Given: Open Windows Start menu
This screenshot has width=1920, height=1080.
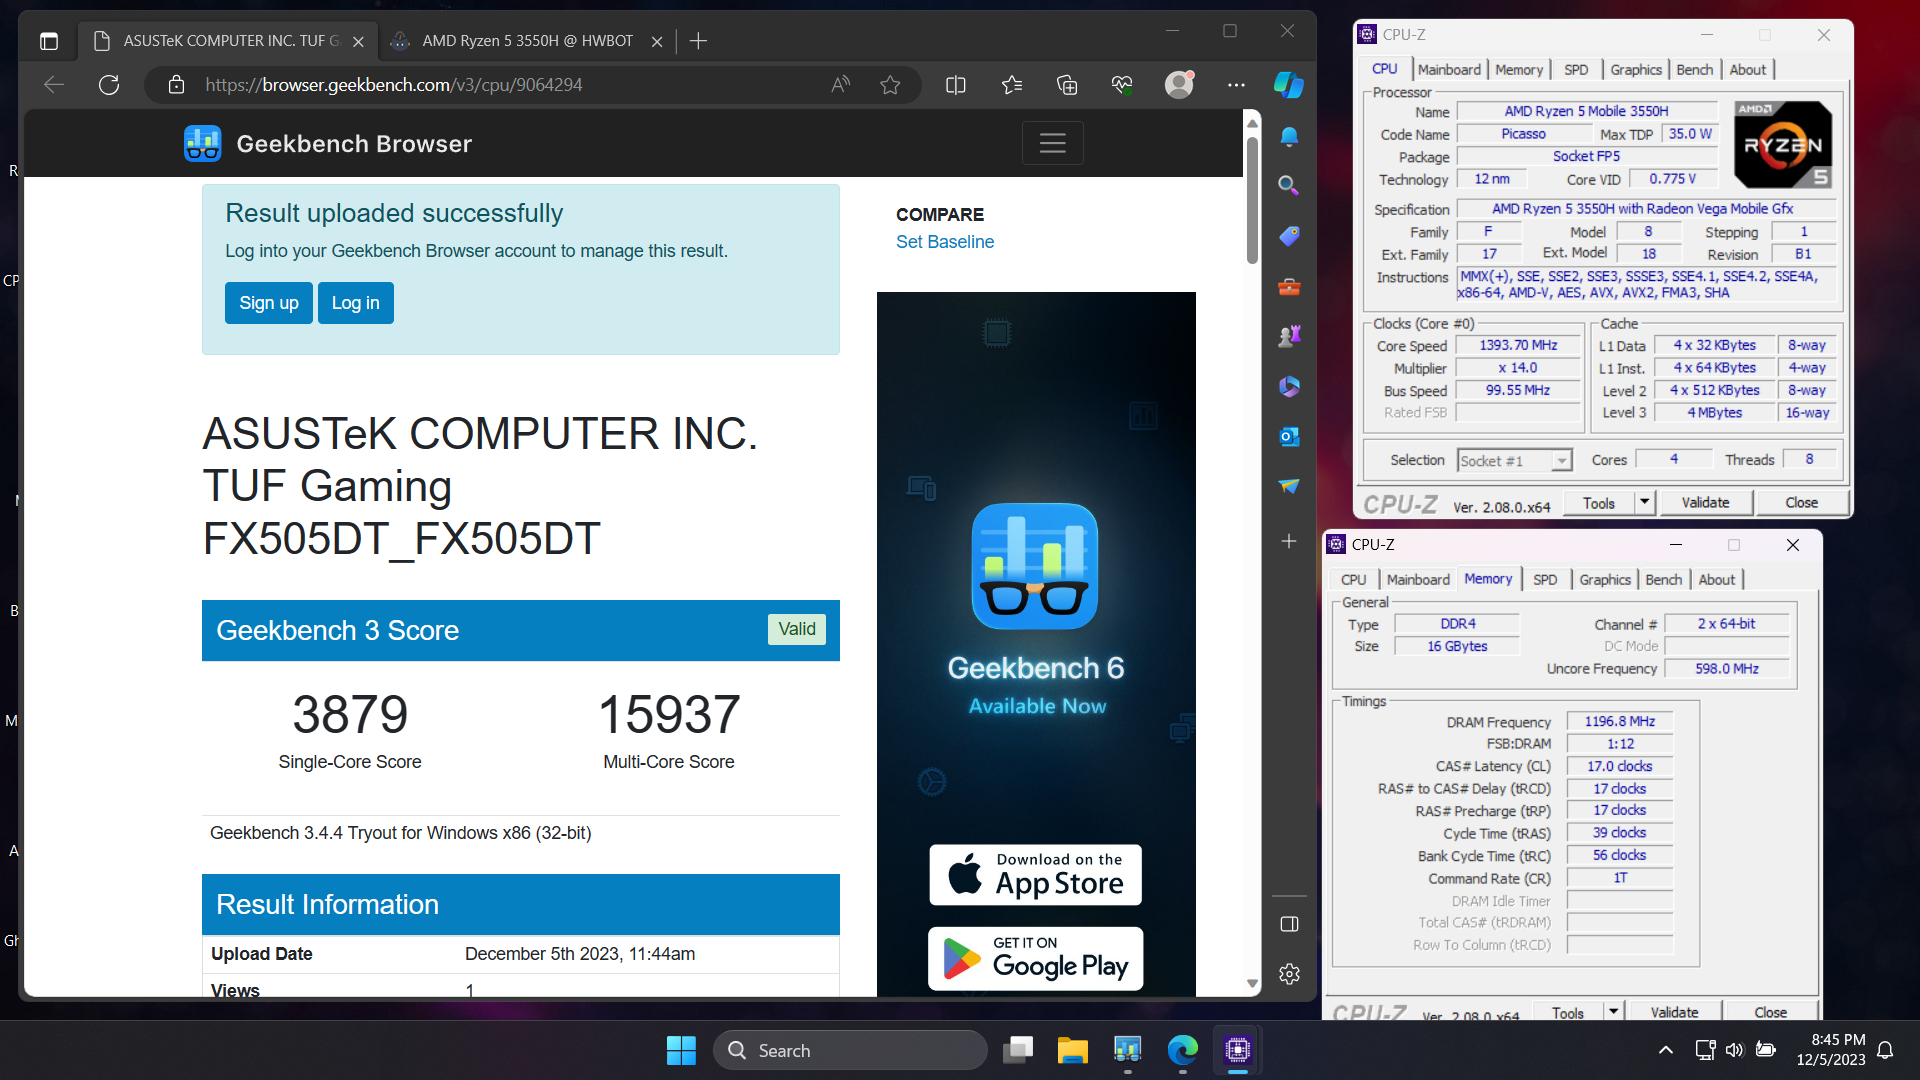Looking at the screenshot, I should (681, 1050).
